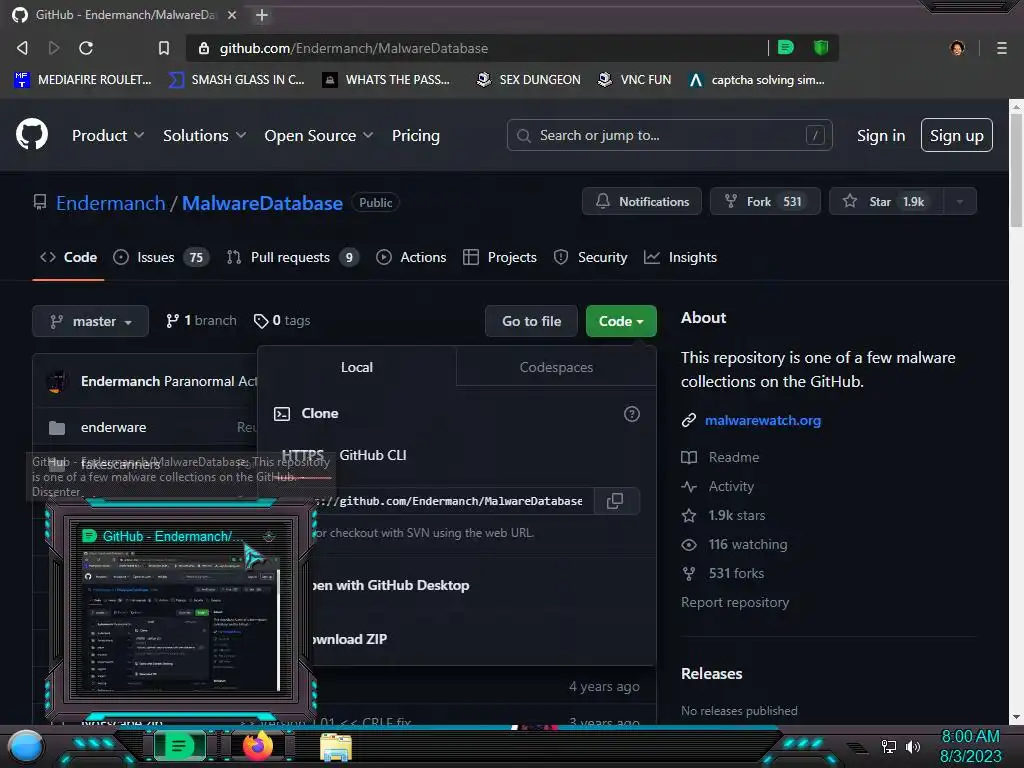Viewport: 1024px width, 768px height.
Task: Toggle the green Code dropdown button
Action: pos(621,321)
